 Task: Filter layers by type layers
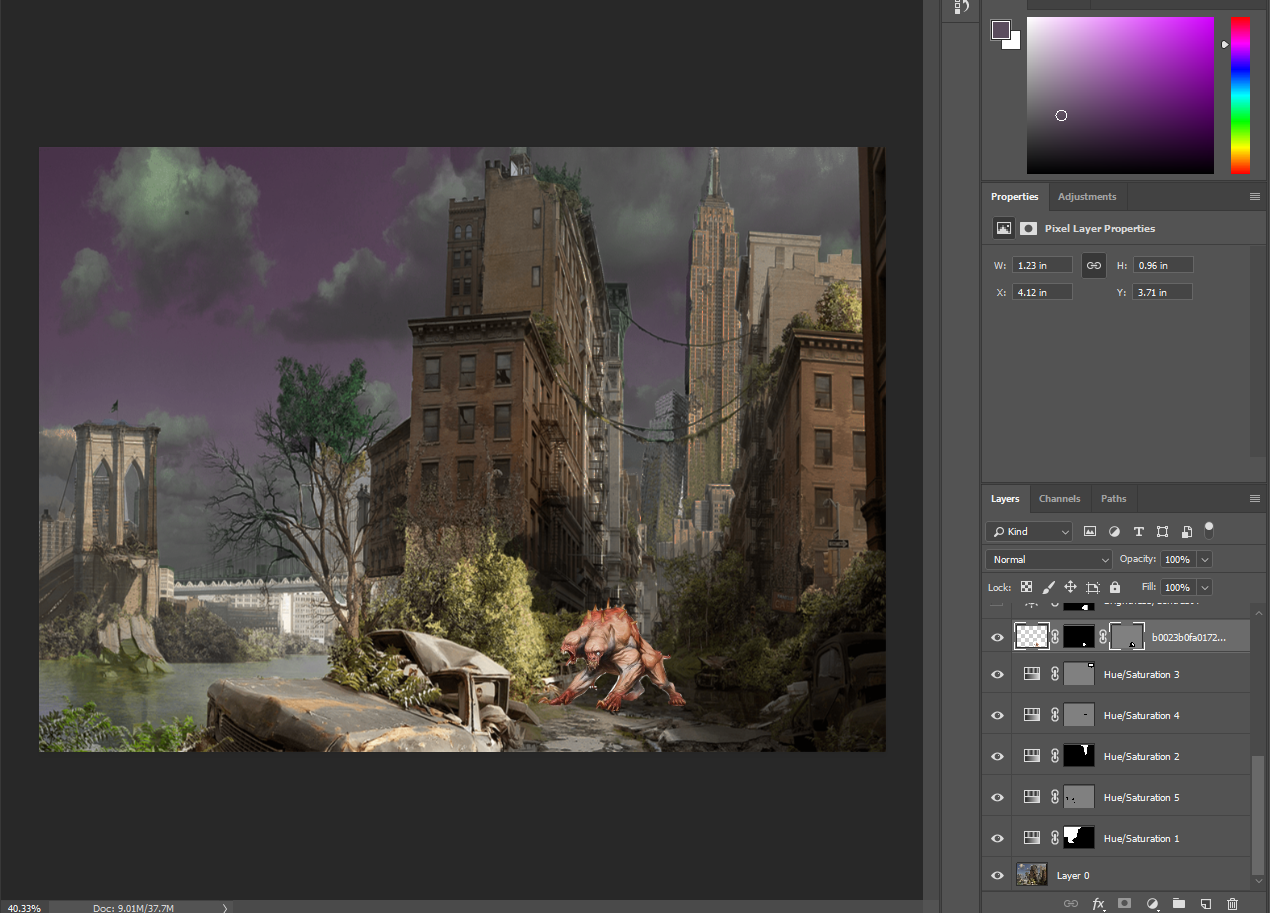pyautogui.click(x=1138, y=532)
